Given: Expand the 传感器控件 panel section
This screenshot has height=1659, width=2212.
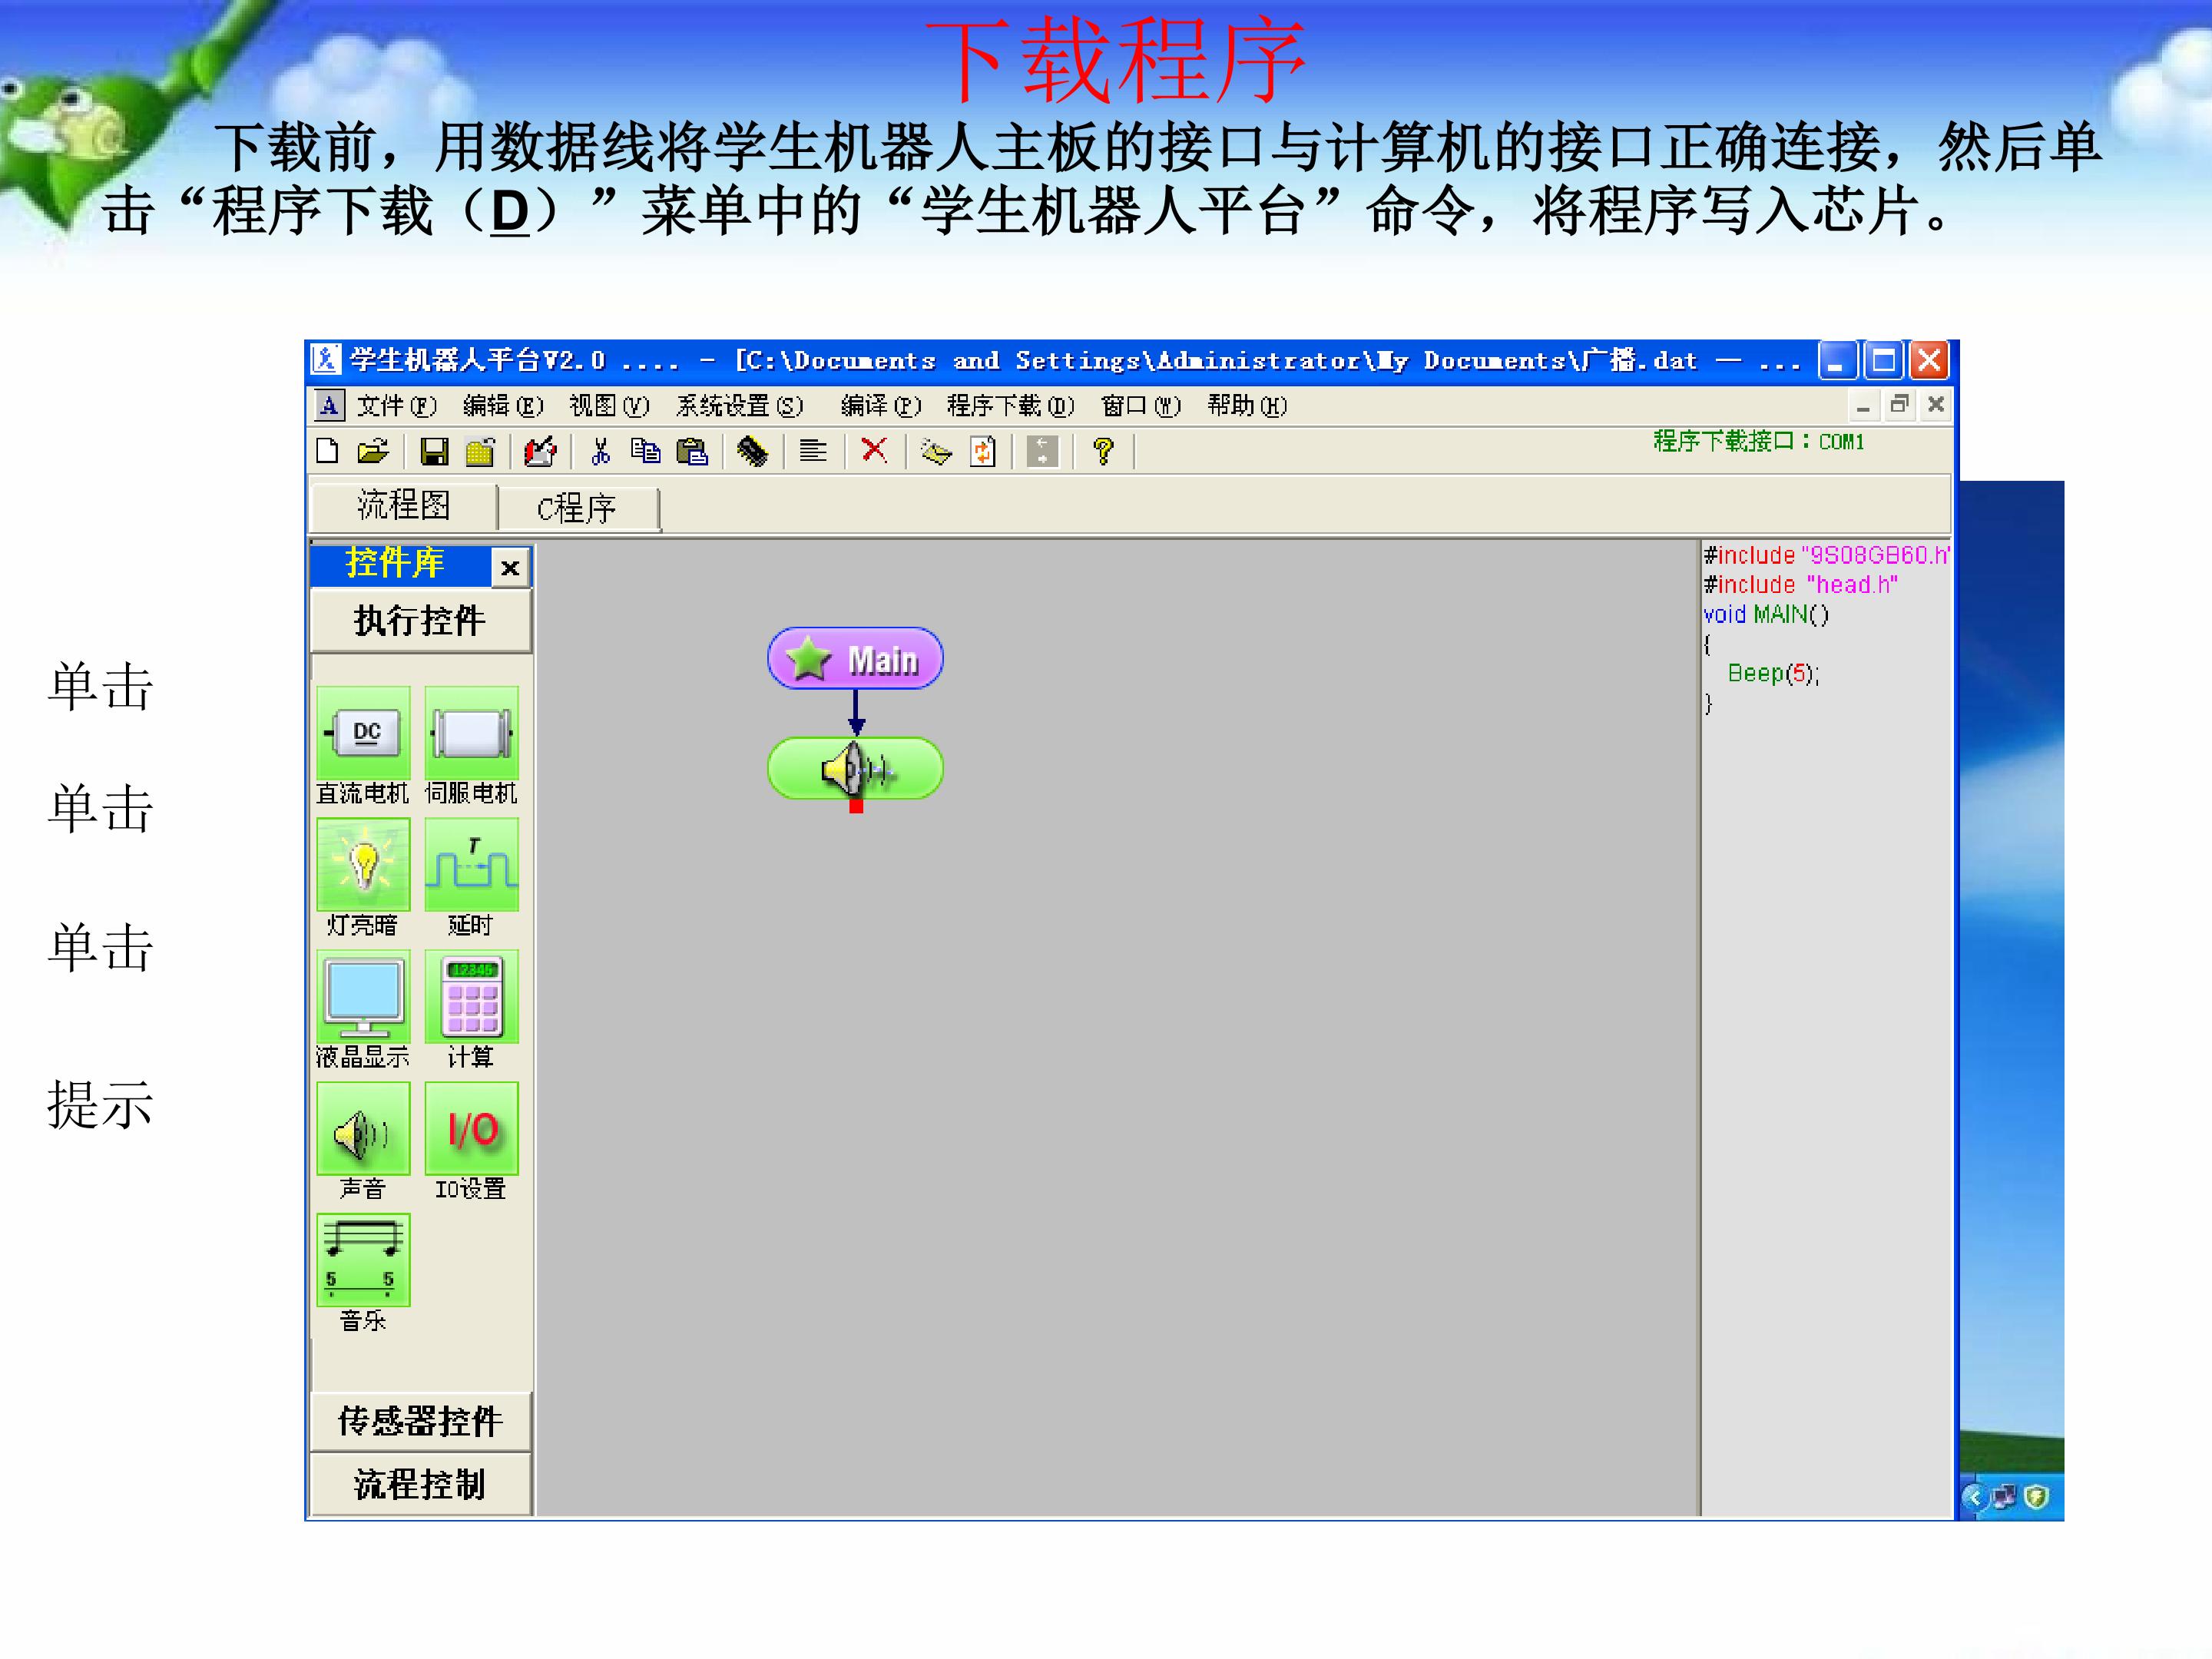Looking at the screenshot, I should 420,1421.
